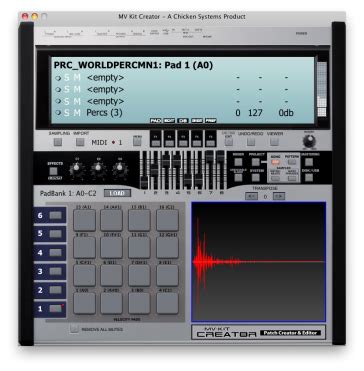Select pad bank 5 button

[56, 234]
